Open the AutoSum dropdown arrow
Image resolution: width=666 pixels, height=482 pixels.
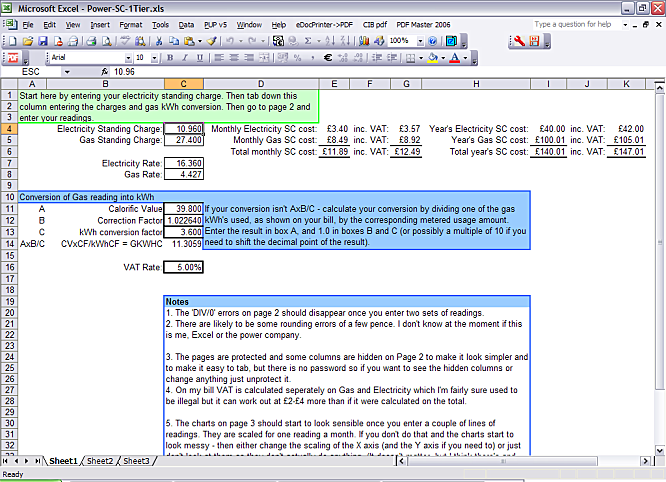[x=319, y=41]
